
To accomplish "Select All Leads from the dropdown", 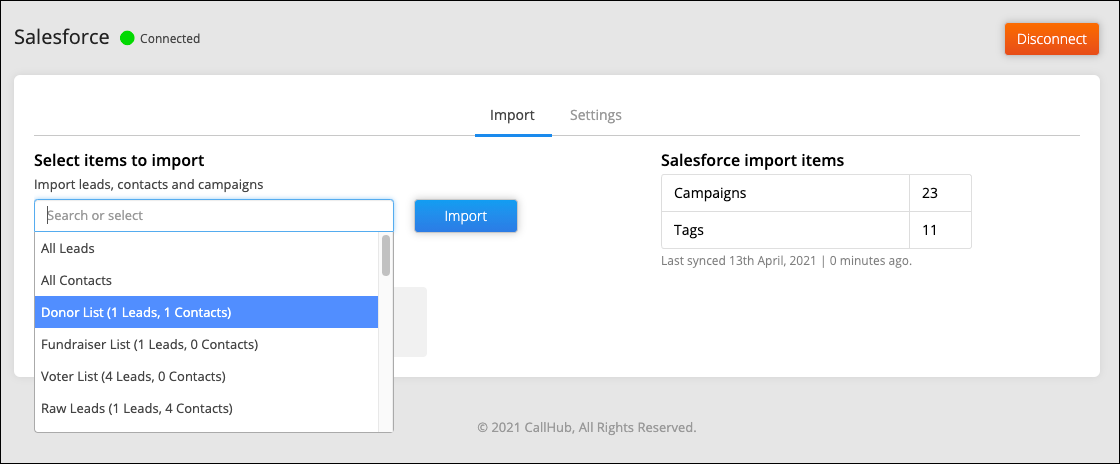I will click(x=206, y=249).
